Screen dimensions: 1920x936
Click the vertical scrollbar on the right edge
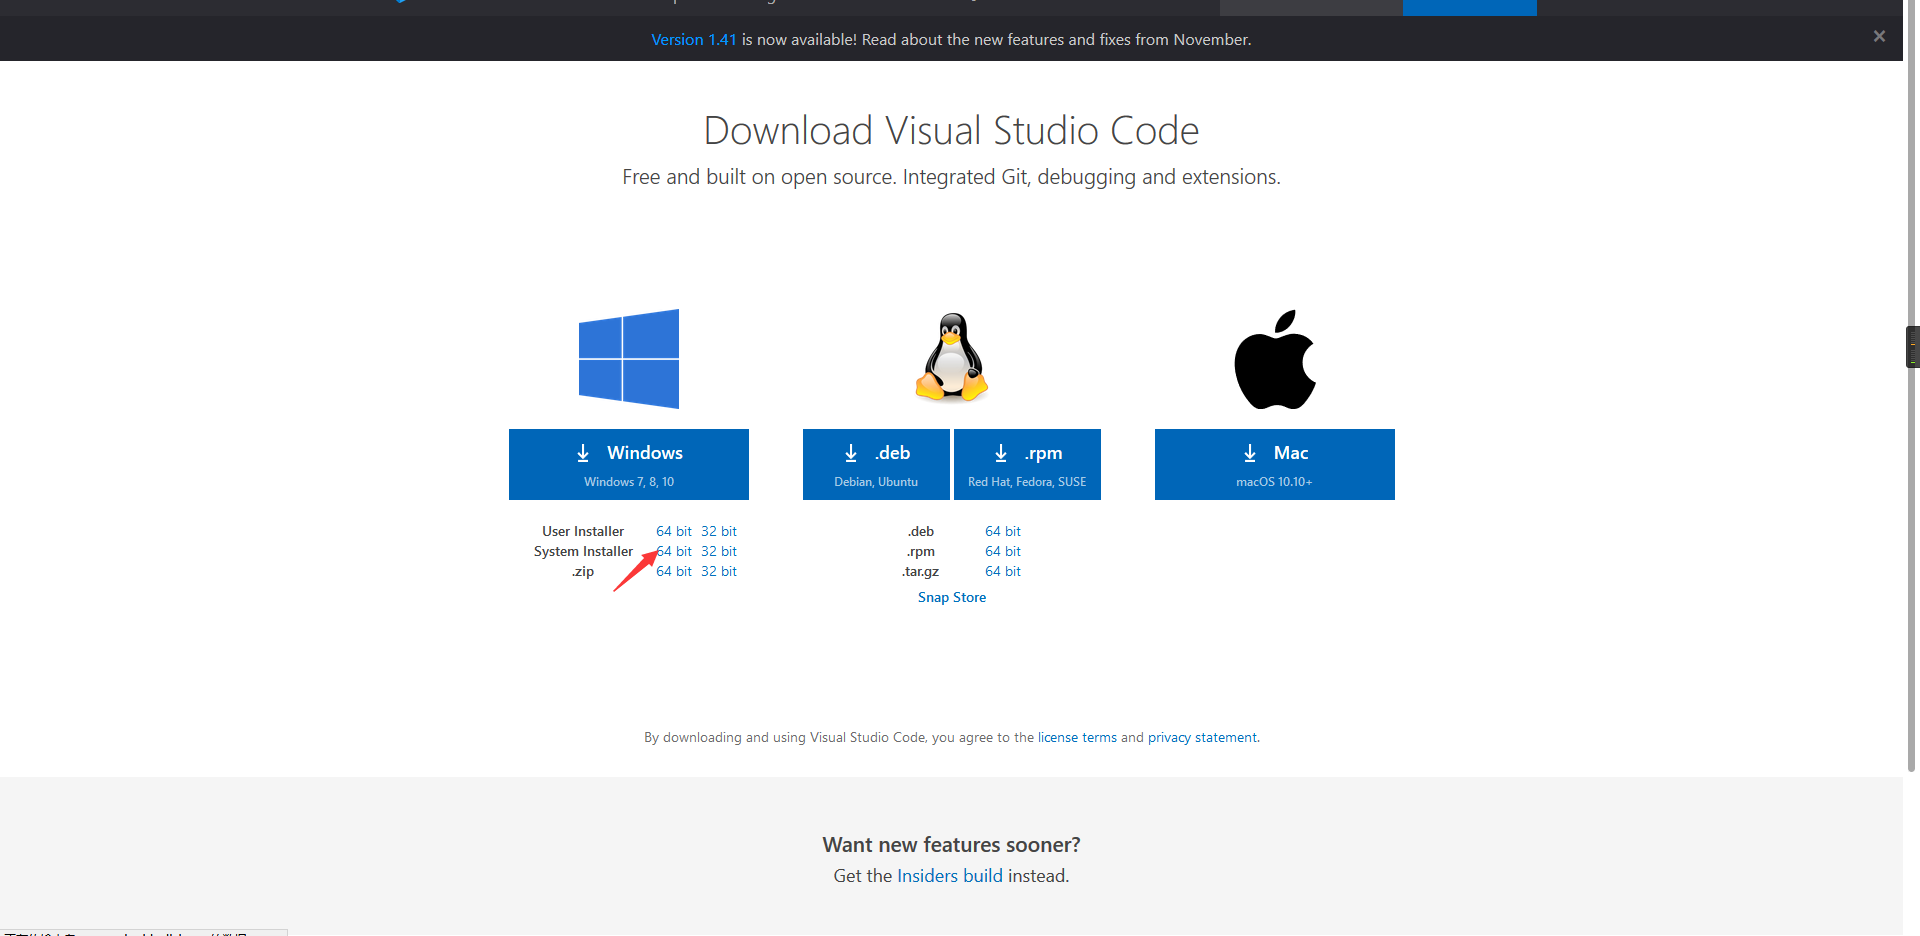coord(1911,345)
